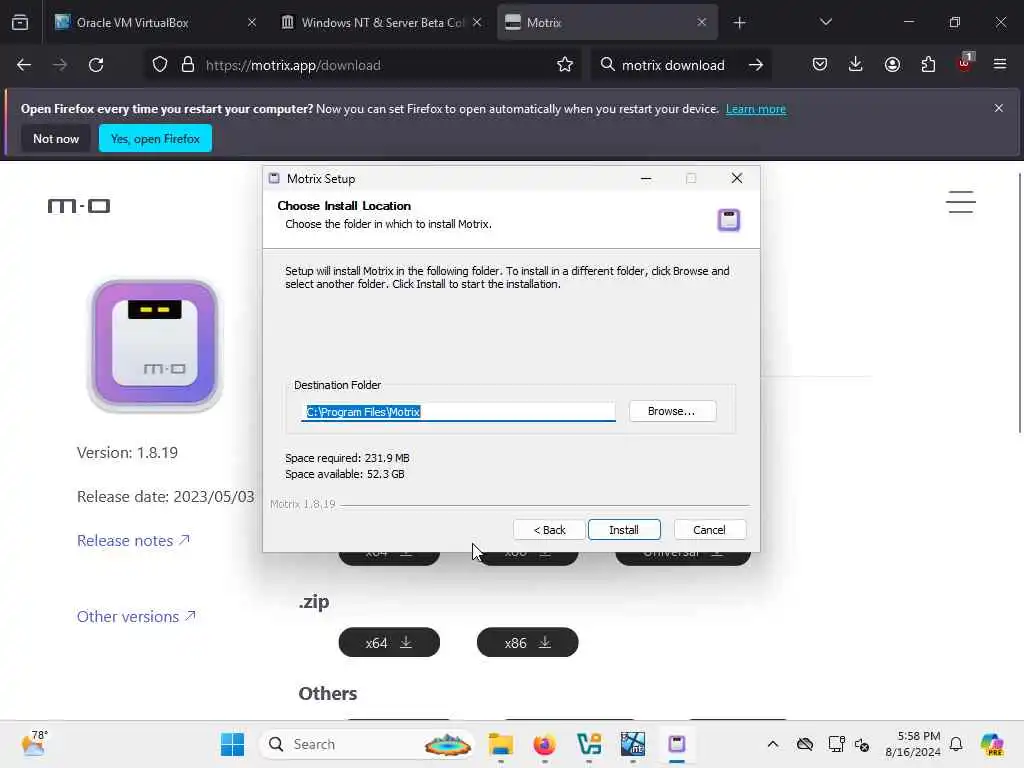Click the taskbar Search box
Screen dimensions: 1024x768
pyautogui.click(x=367, y=744)
